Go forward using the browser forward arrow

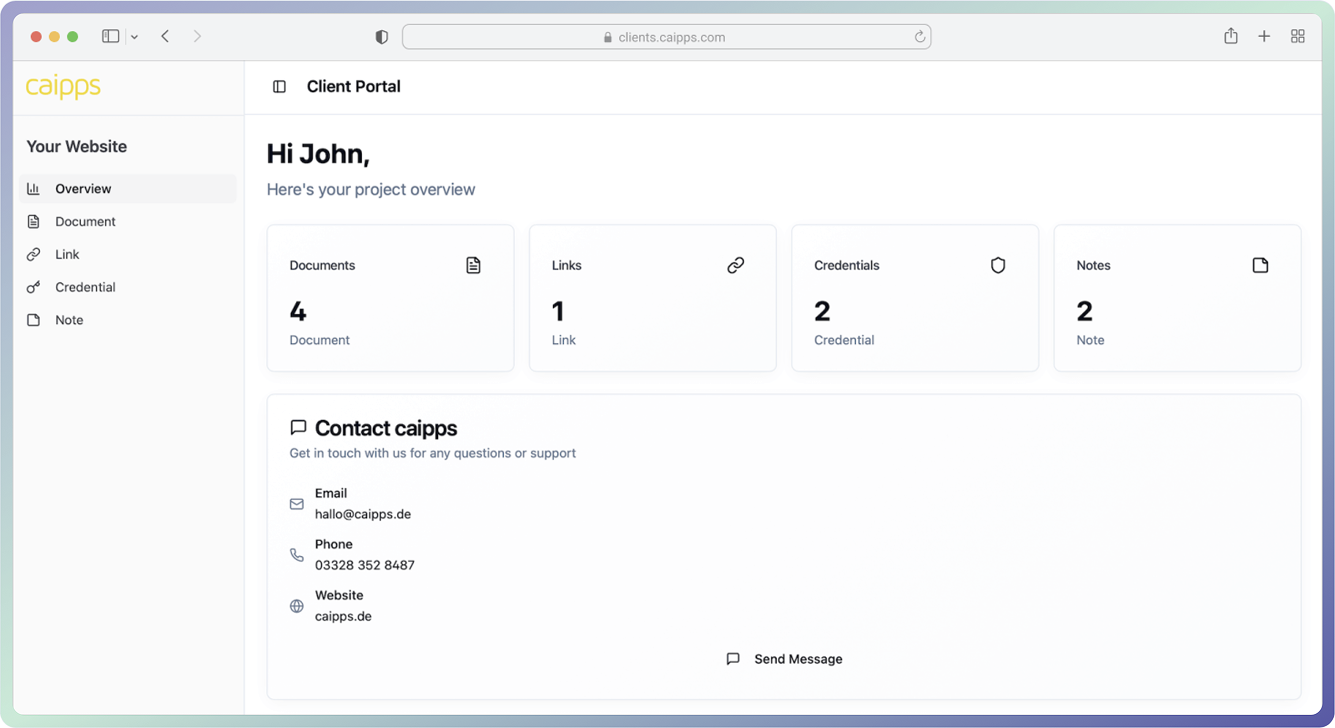[x=197, y=36]
